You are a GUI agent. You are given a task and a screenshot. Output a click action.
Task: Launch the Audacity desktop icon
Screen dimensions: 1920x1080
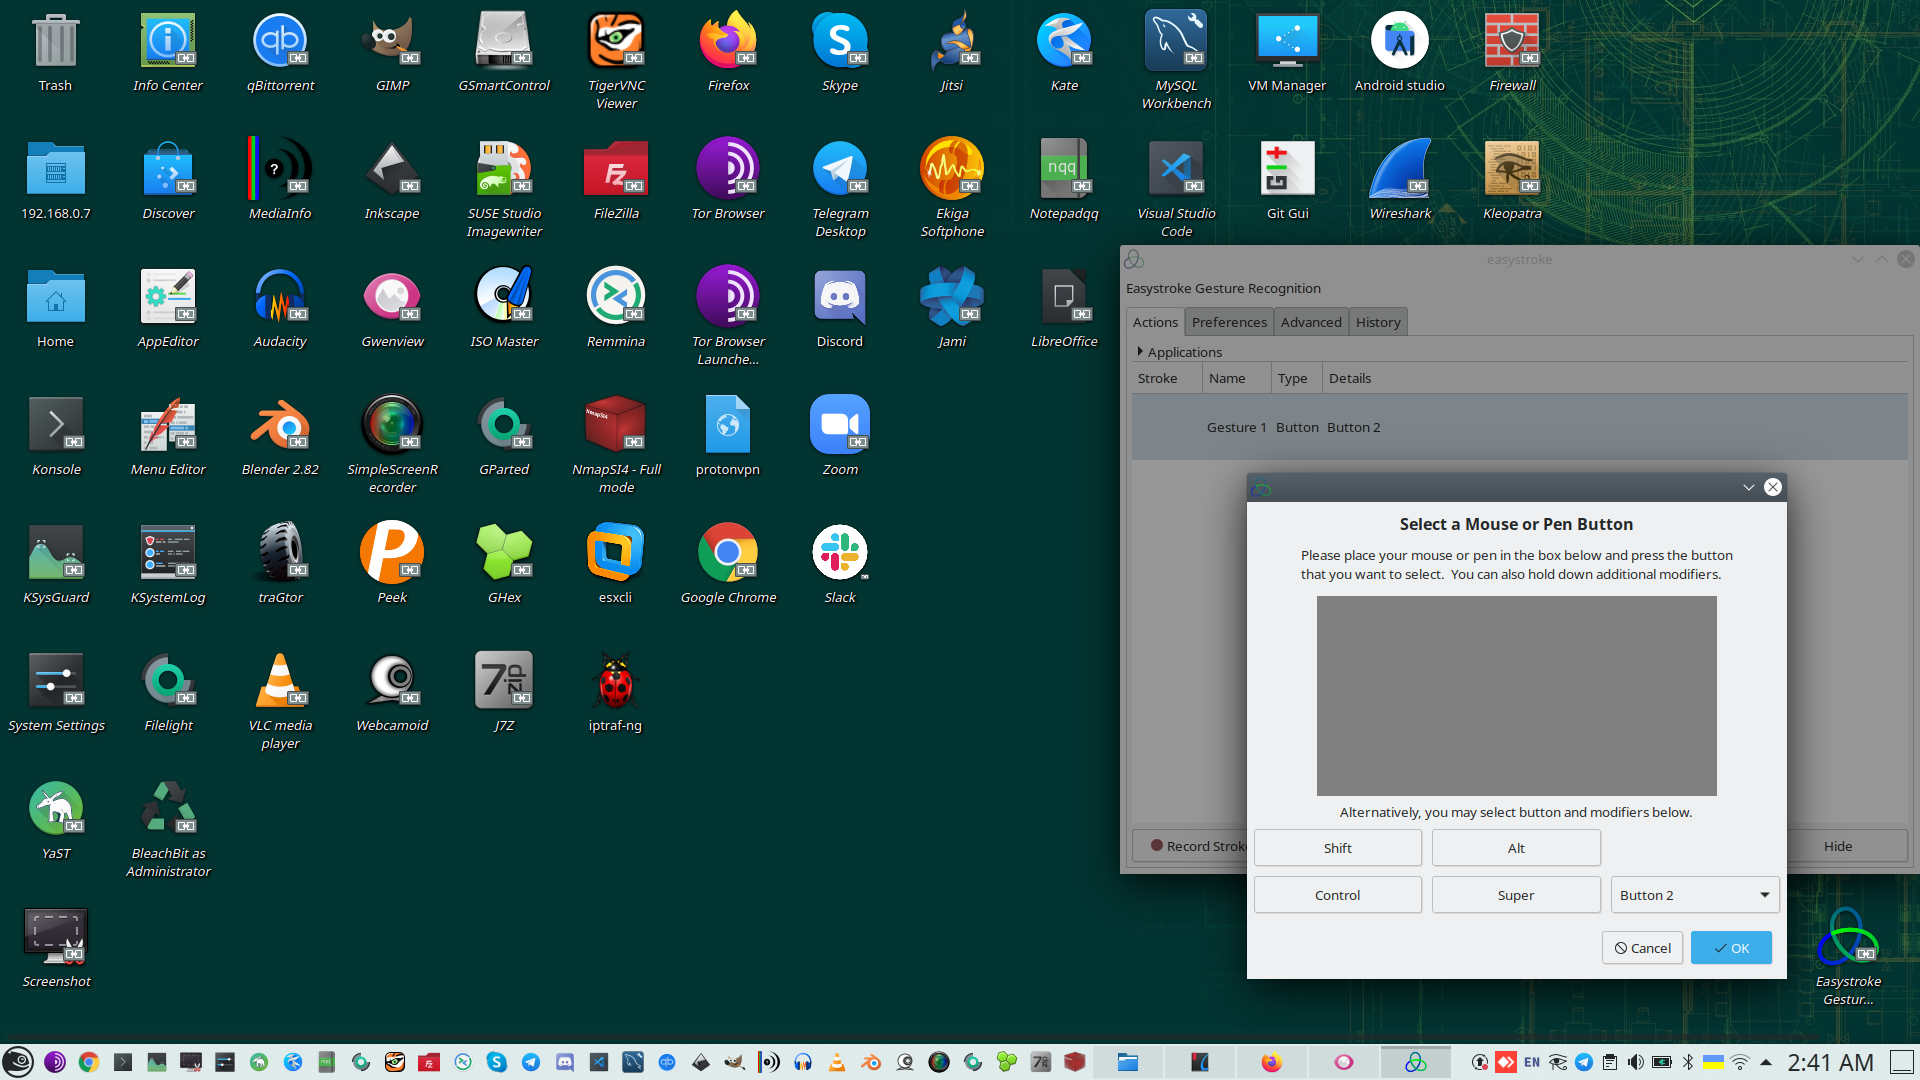pyautogui.click(x=280, y=298)
